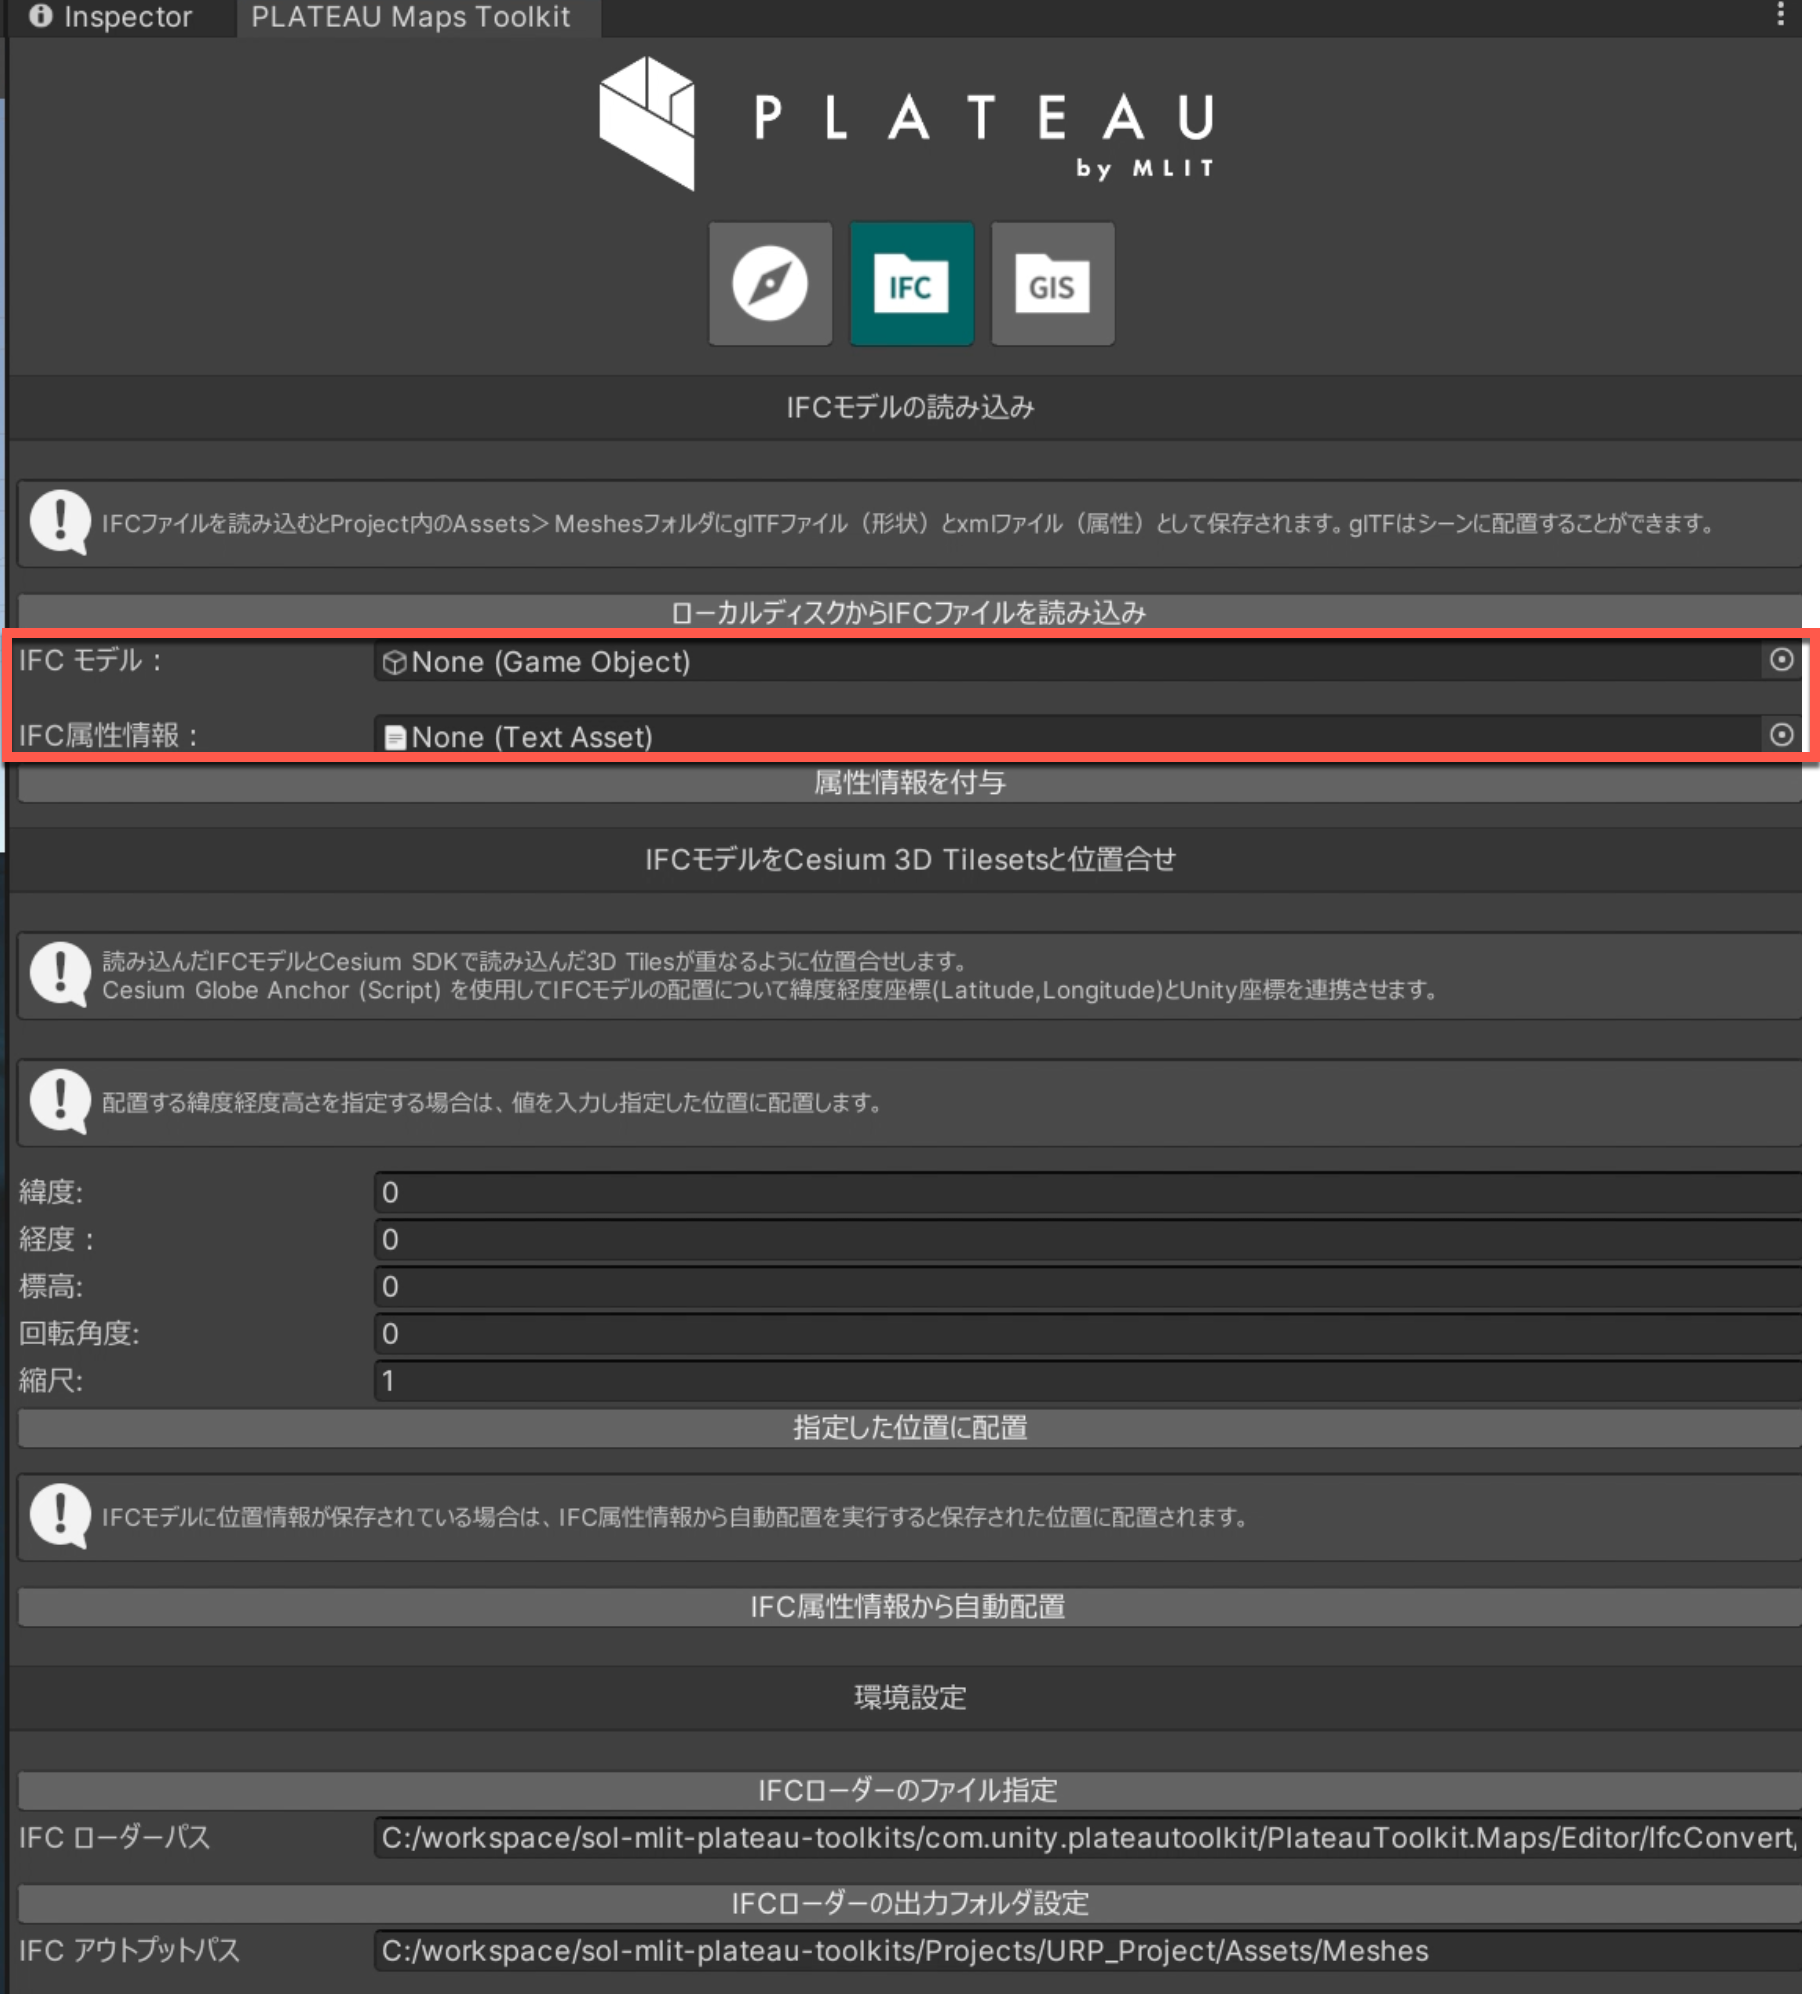Click the 標高 label

click(51, 1286)
